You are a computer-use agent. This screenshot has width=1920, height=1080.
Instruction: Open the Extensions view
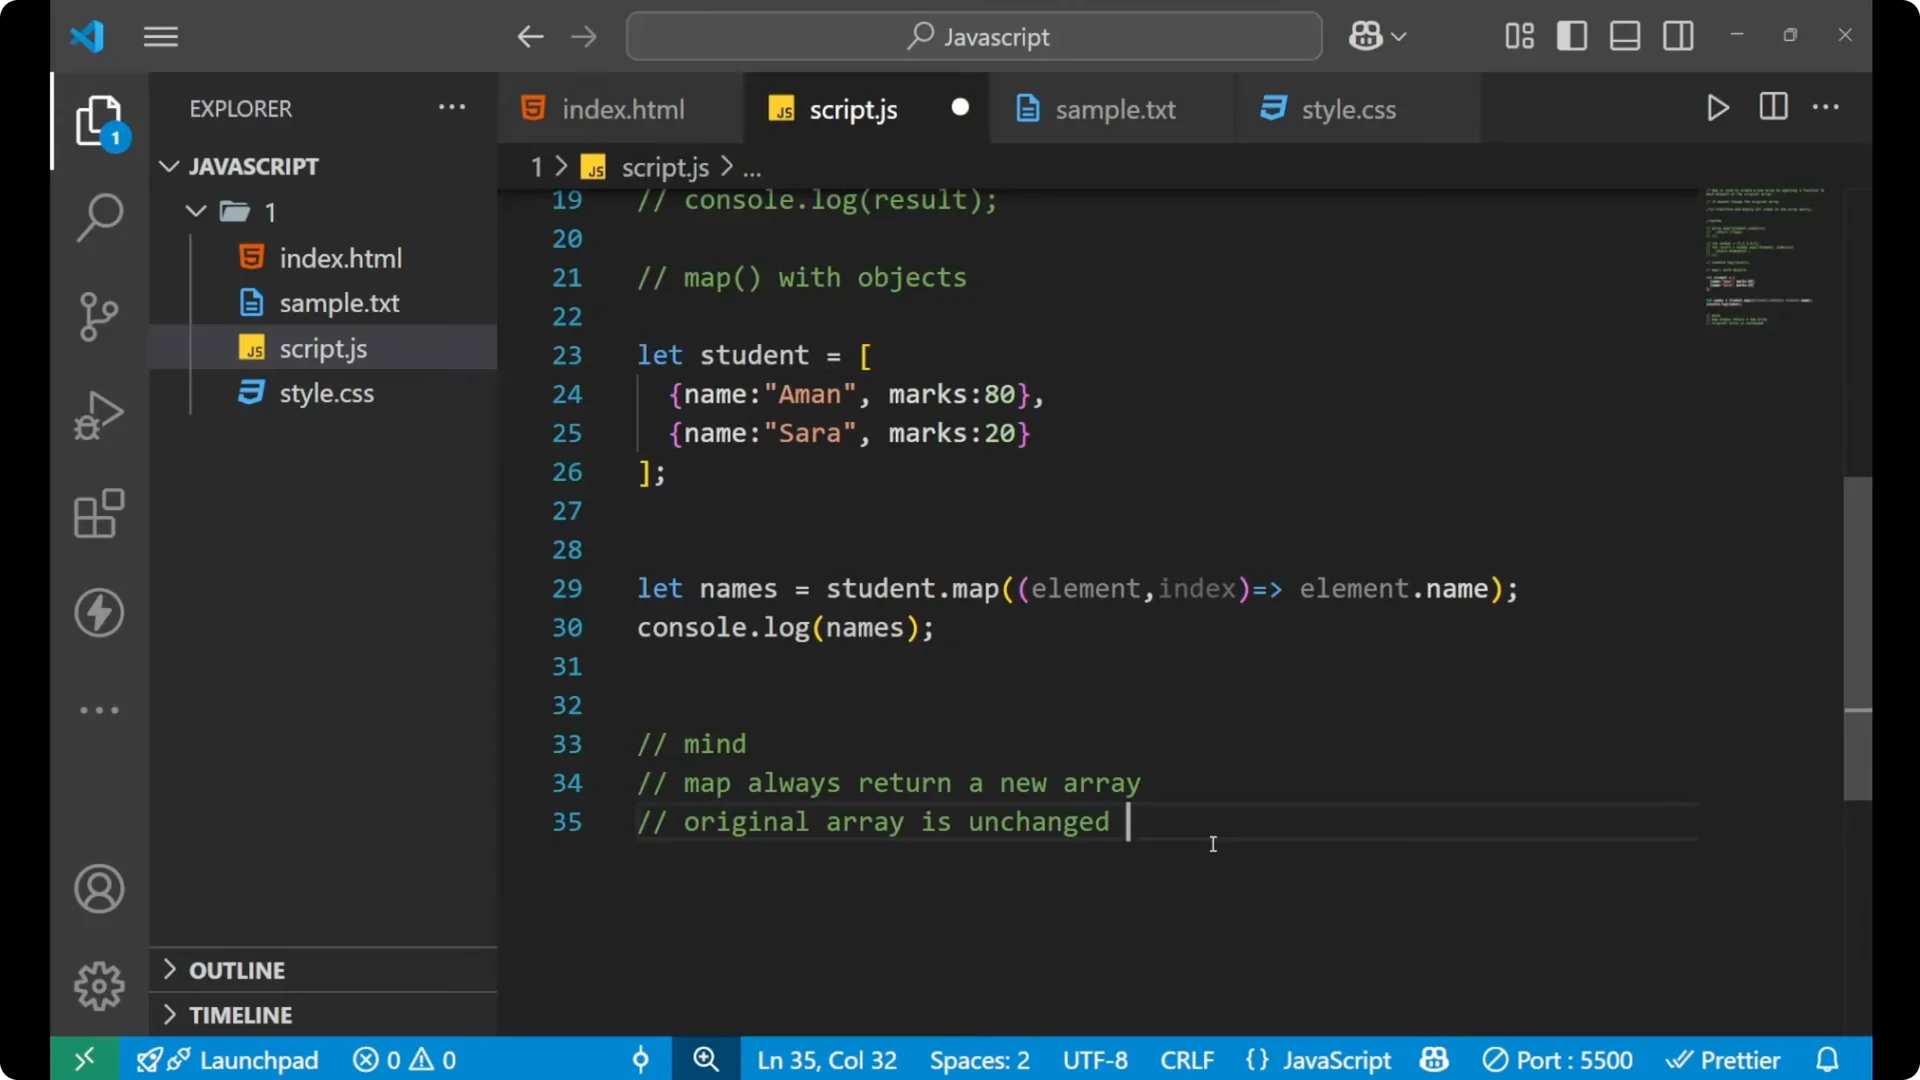99,514
